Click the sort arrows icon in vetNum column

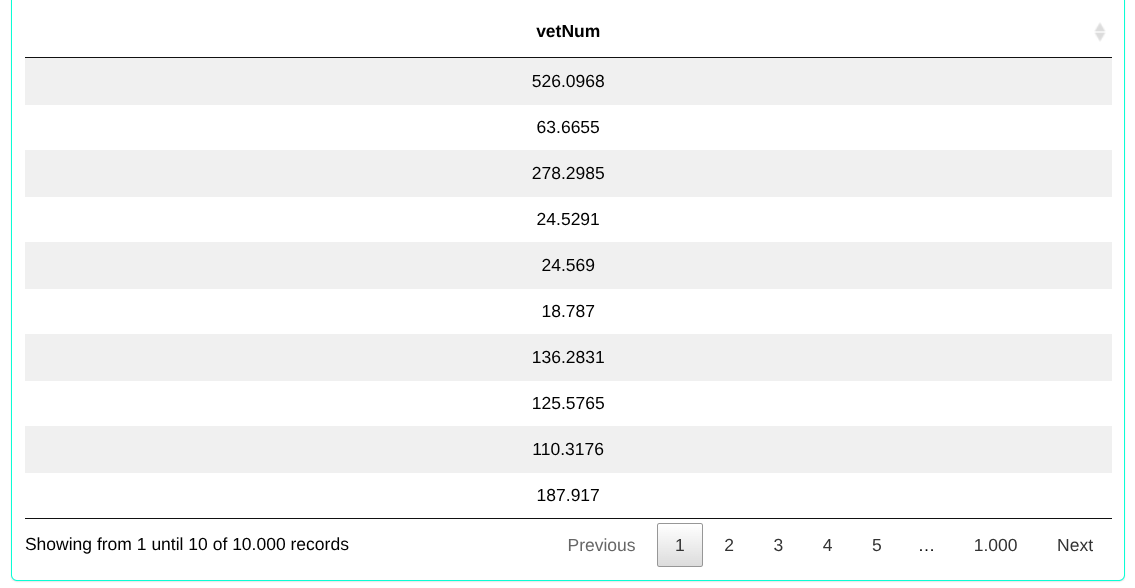(x=1099, y=32)
